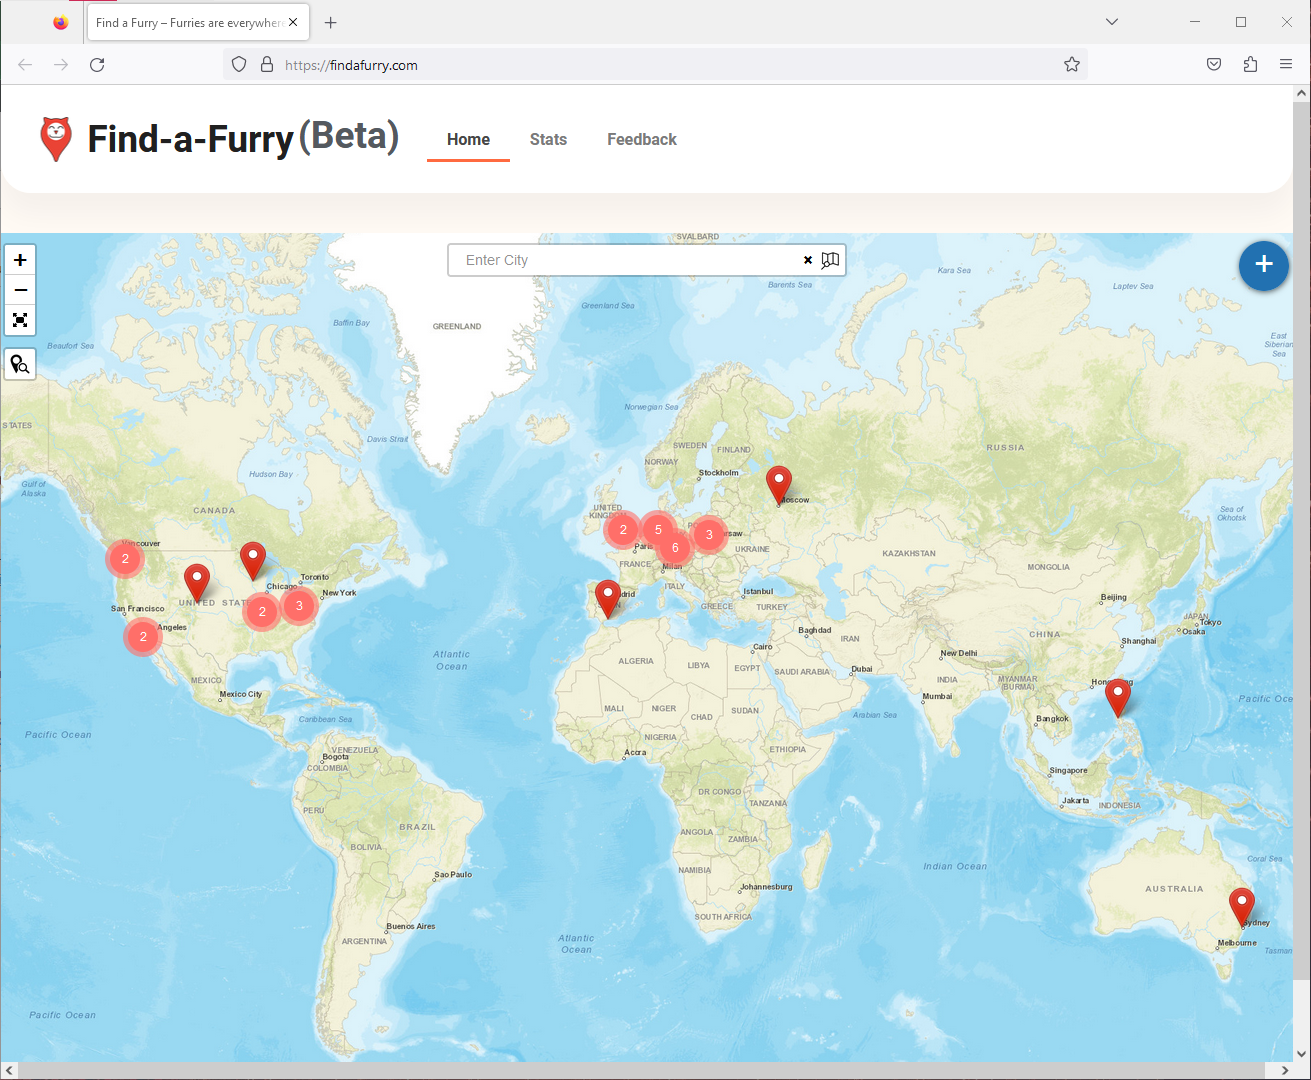
Task: Open the cluster of 3 near Warsaw
Action: 709,534
